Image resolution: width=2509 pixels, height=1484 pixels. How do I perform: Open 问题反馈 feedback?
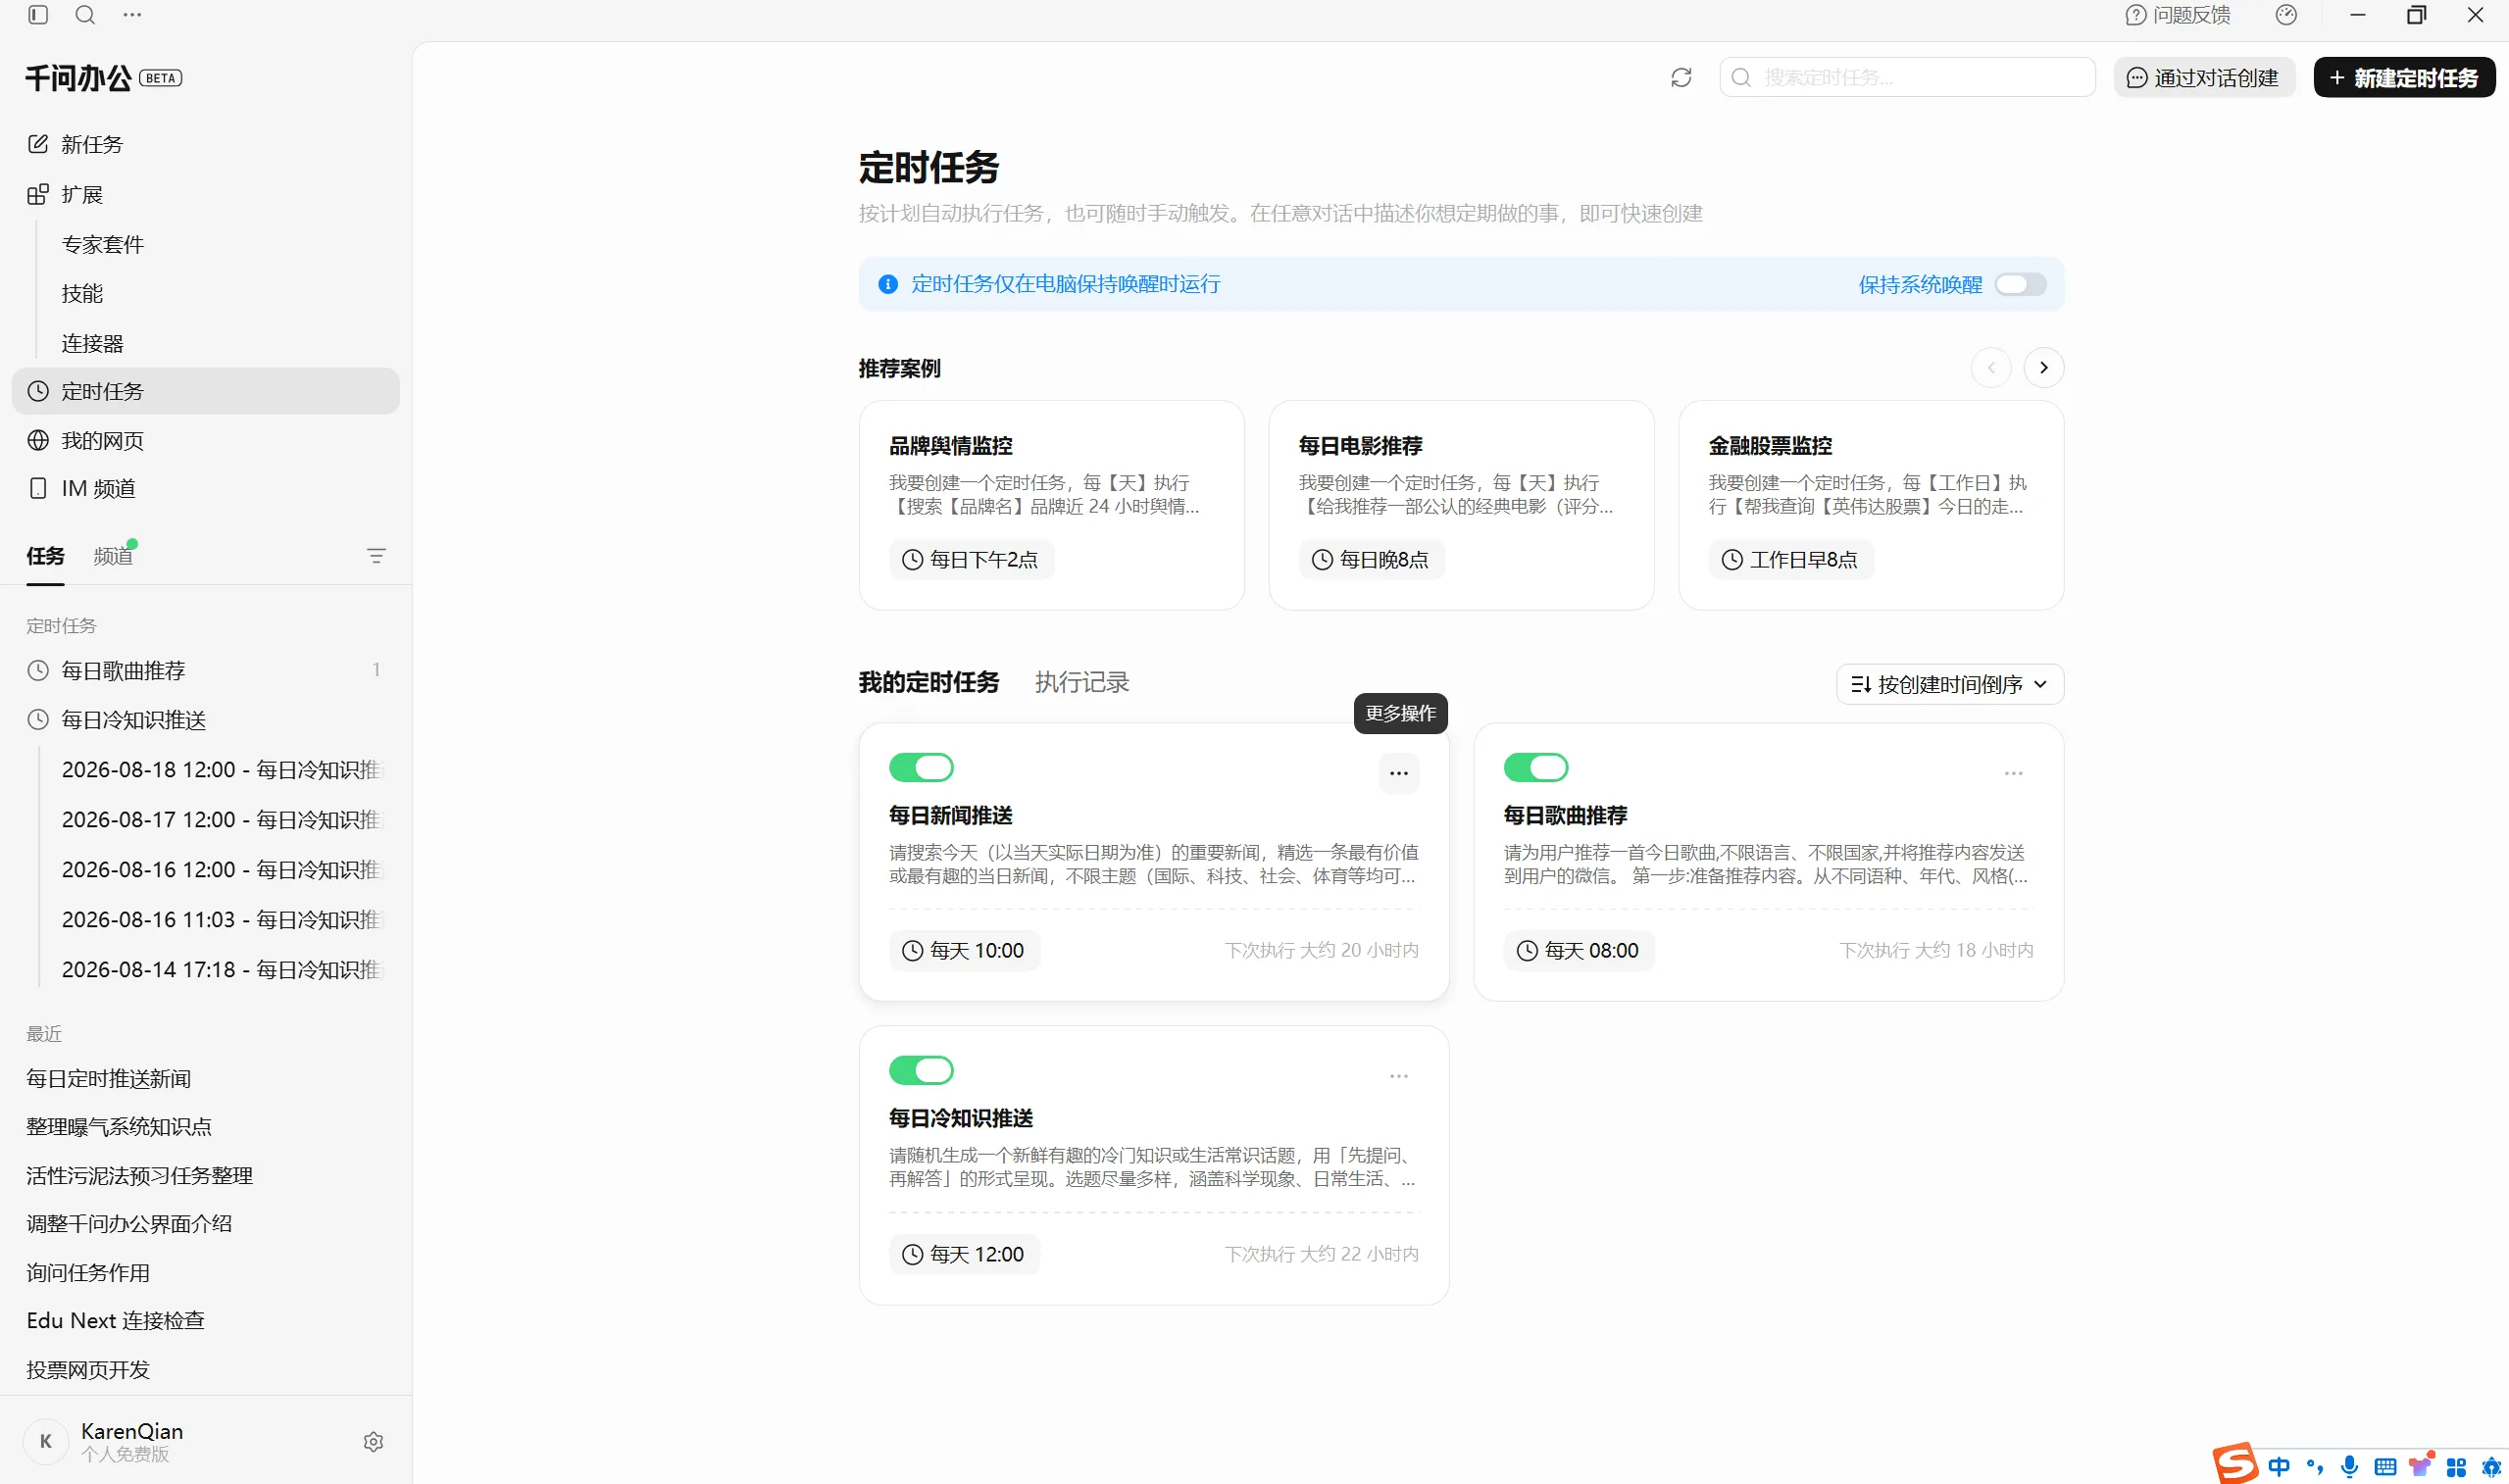(x=2178, y=15)
